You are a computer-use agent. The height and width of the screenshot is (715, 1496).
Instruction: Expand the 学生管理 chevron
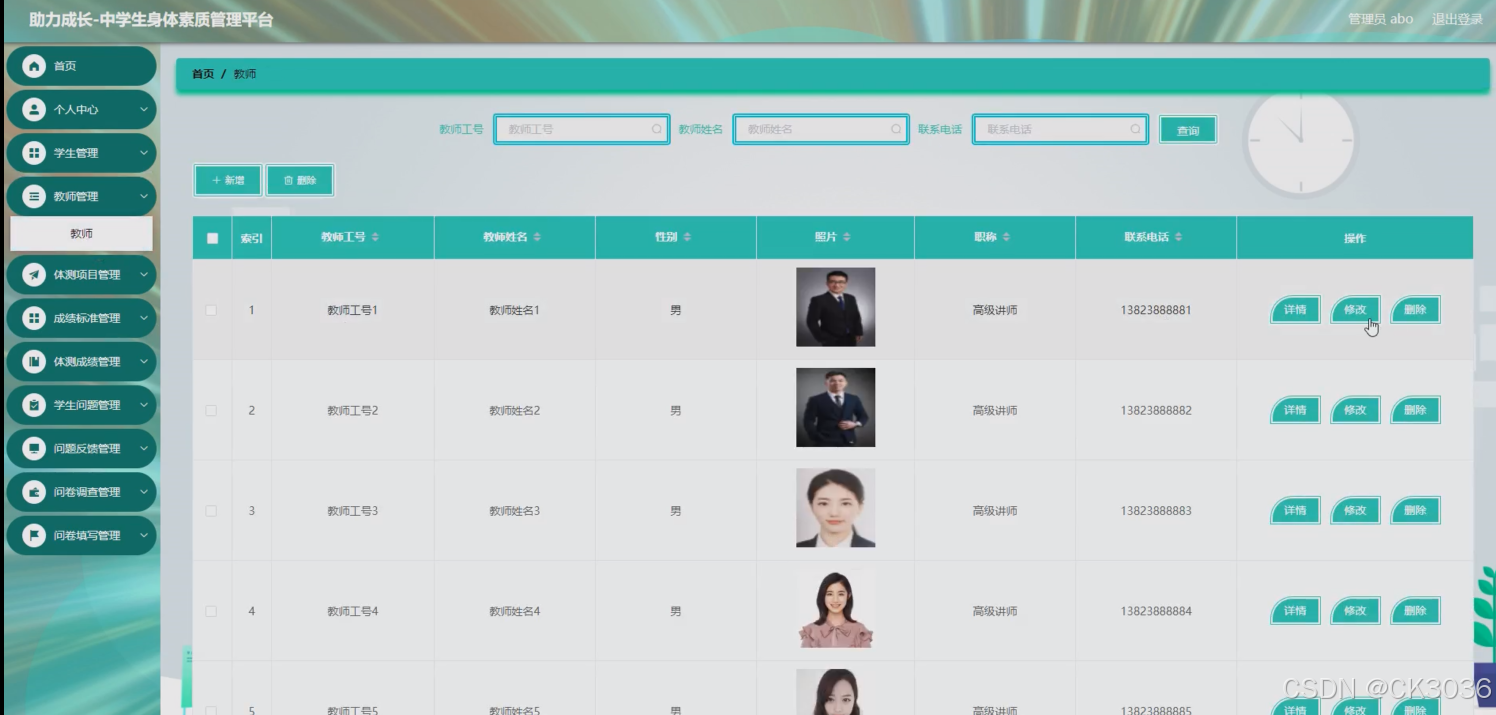pos(144,153)
